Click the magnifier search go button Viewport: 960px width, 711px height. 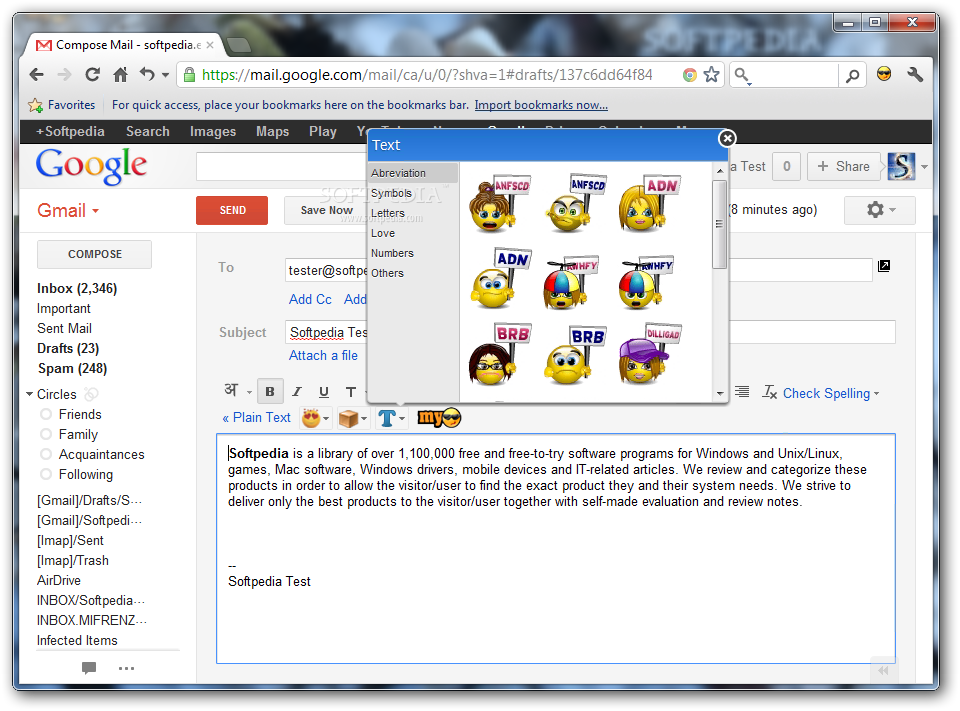852,75
